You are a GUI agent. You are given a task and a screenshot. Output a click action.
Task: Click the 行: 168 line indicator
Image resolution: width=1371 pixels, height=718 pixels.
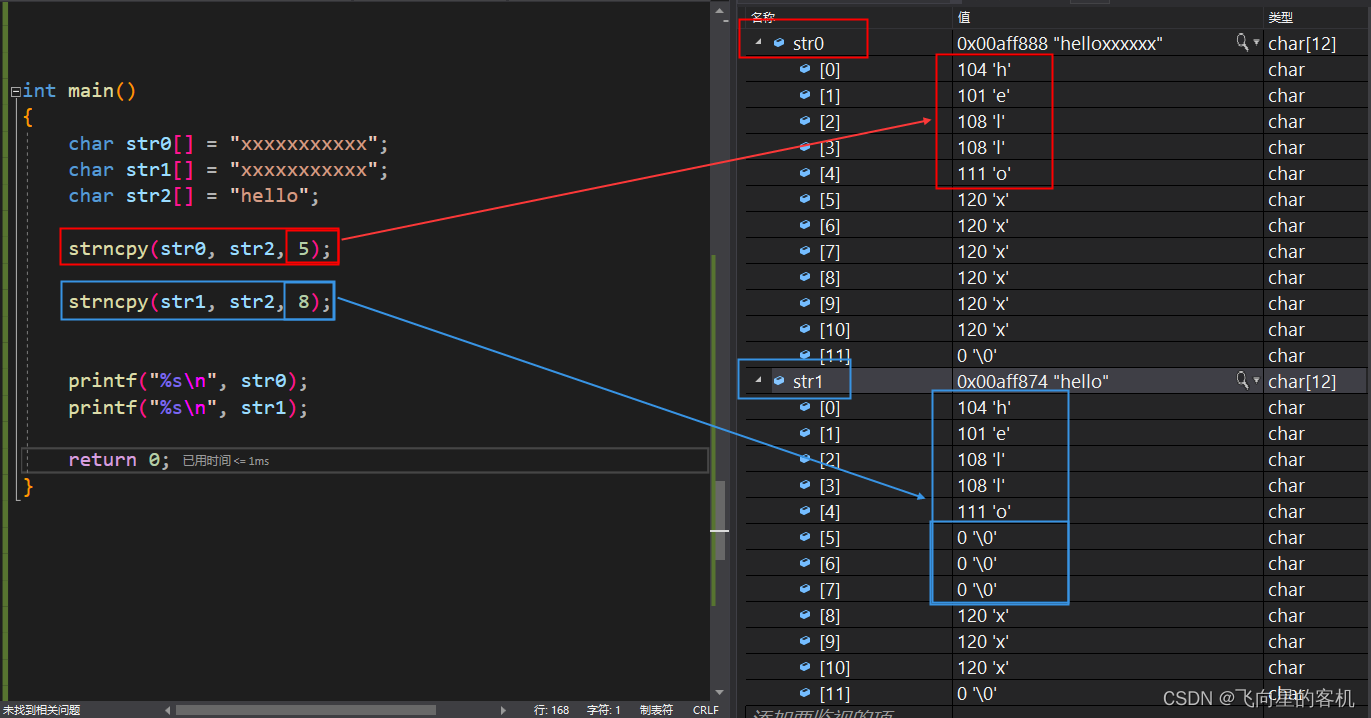click(x=551, y=710)
